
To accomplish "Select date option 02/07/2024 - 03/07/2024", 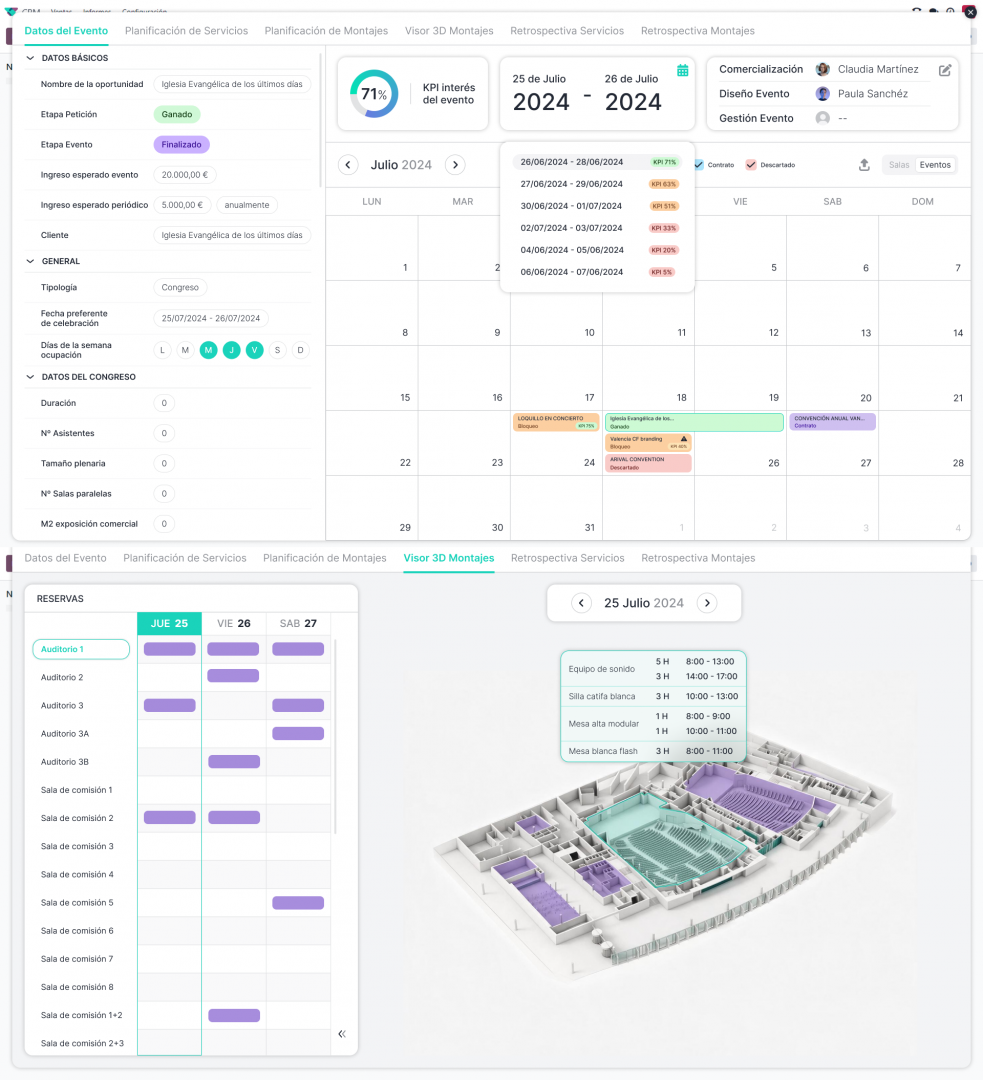I will 597,229.
